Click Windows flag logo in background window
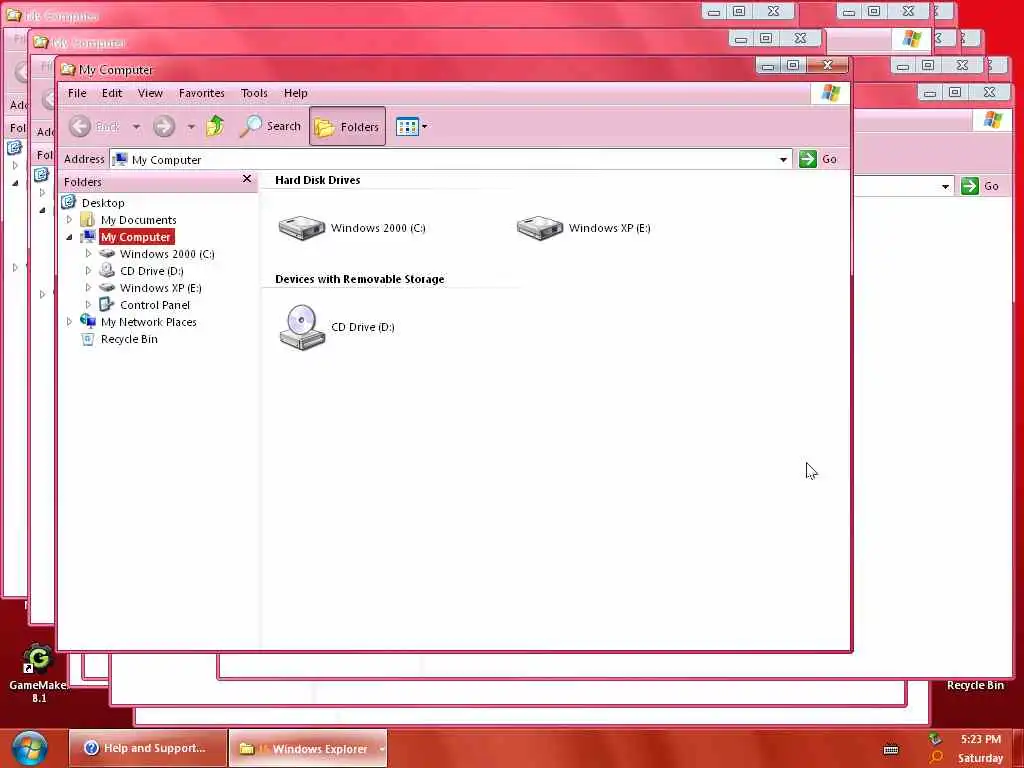Image resolution: width=1024 pixels, height=768 pixels. pyautogui.click(x=993, y=120)
